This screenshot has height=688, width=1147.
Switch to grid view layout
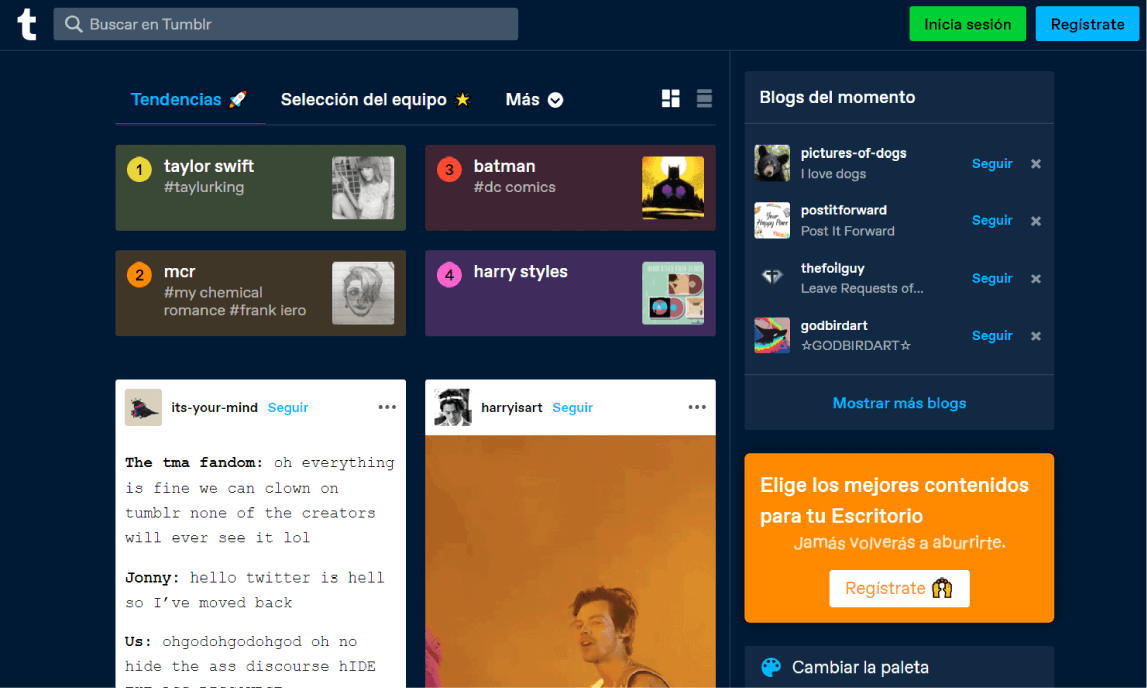(670, 99)
